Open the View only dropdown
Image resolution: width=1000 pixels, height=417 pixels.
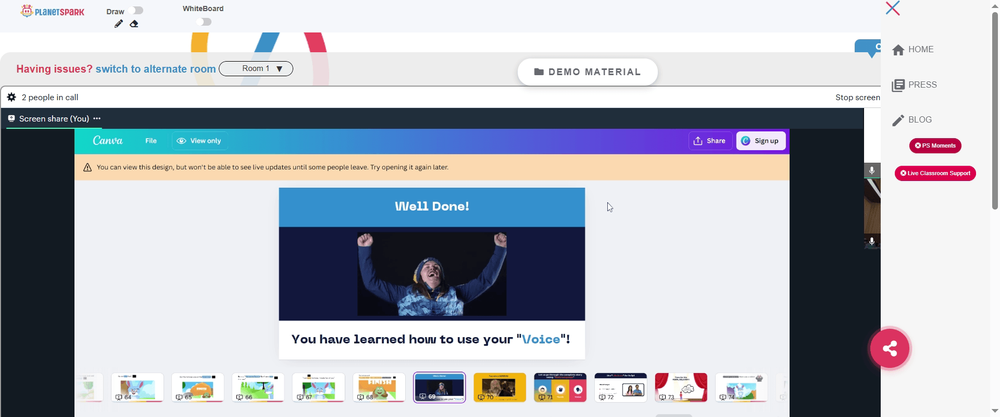199,141
